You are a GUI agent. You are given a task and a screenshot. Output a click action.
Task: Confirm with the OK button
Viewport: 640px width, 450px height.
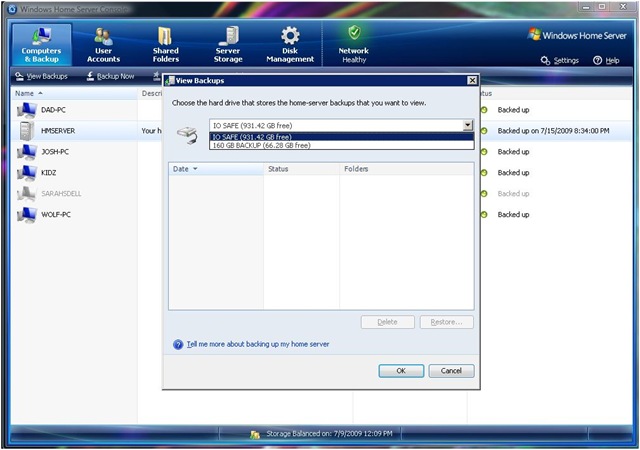point(401,371)
